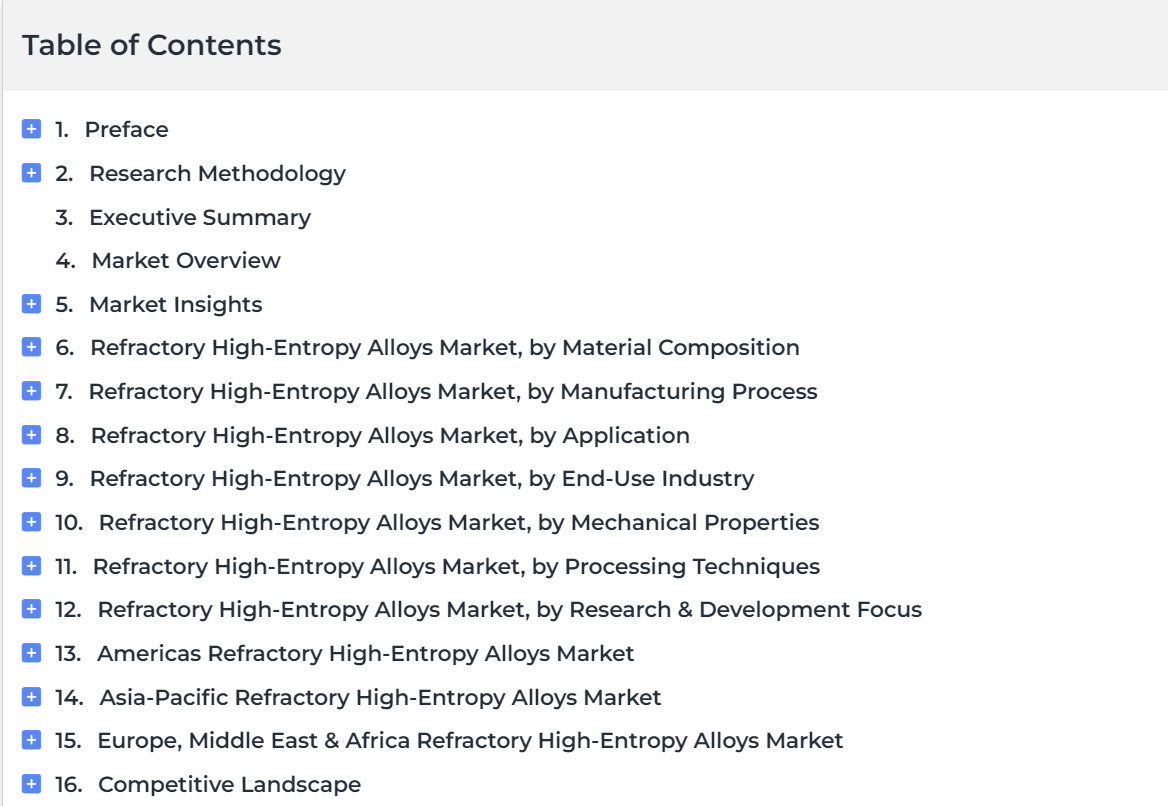The image size is (1168, 806).
Task: Click plus icon next to by Application
Action: click(31, 435)
